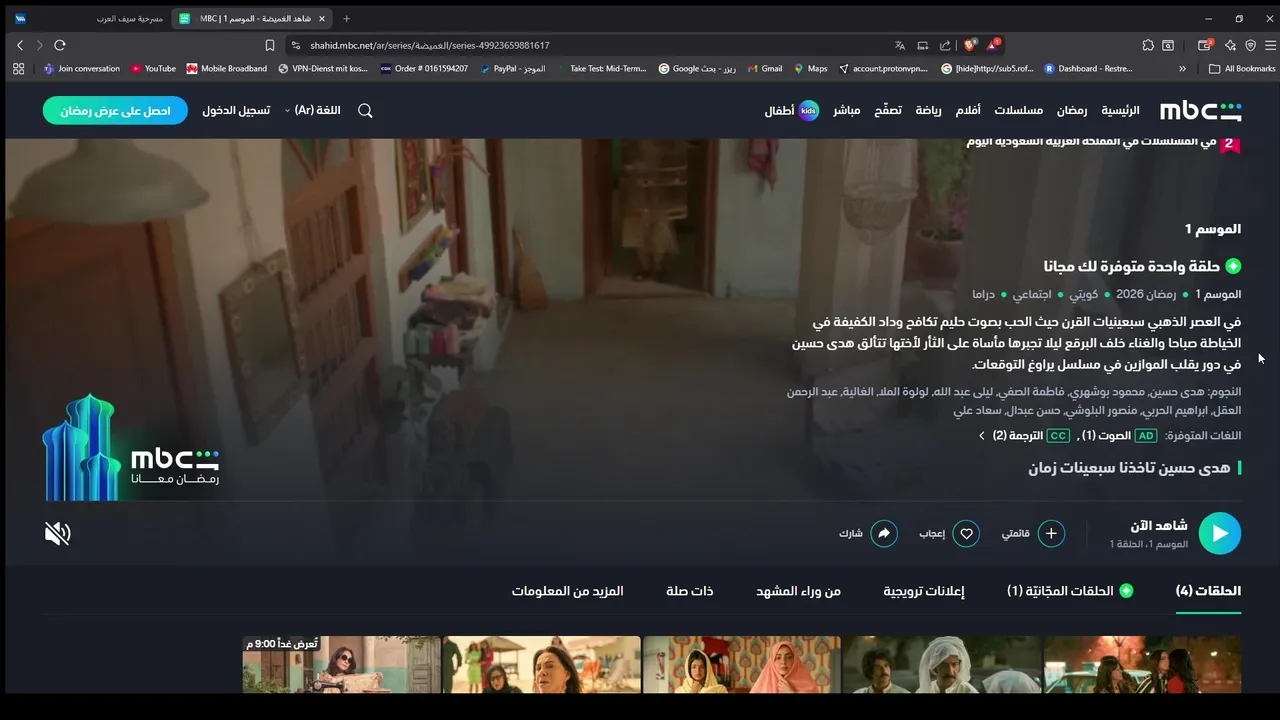The height and width of the screenshot is (720, 1280).
Task: Select the ذات صلة related tab
Action: click(x=690, y=591)
